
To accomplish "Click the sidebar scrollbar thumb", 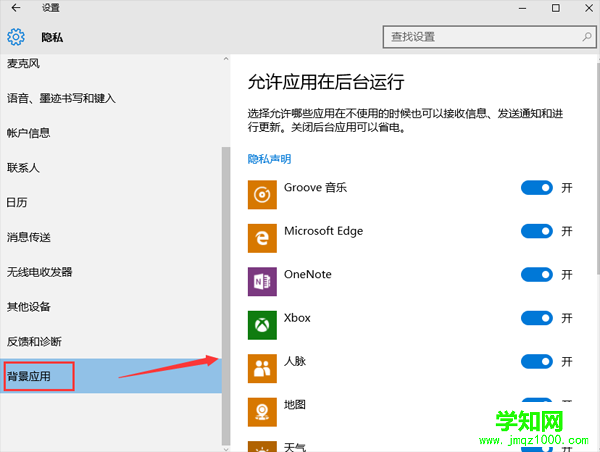I will [x=226, y=296].
